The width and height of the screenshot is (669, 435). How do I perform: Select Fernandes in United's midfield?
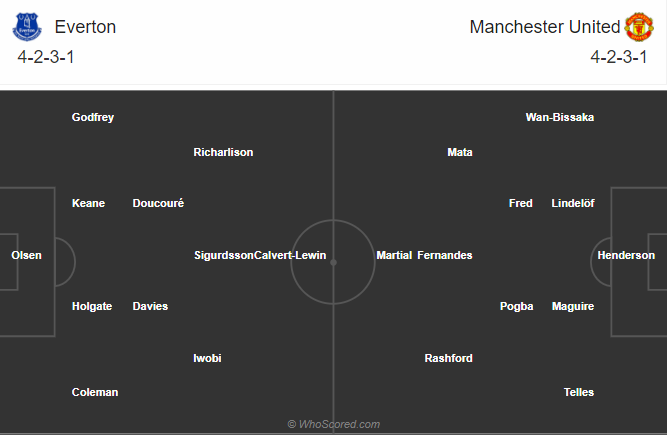[444, 255]
